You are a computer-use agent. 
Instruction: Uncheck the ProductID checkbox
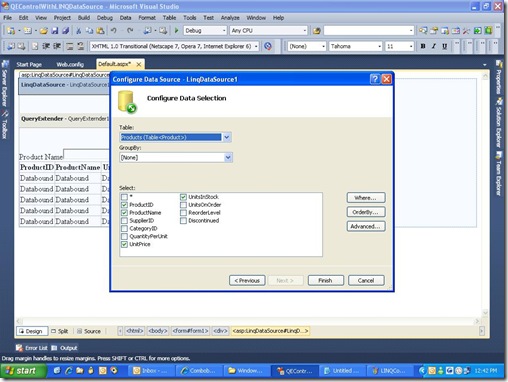click(x=124, y=205)
